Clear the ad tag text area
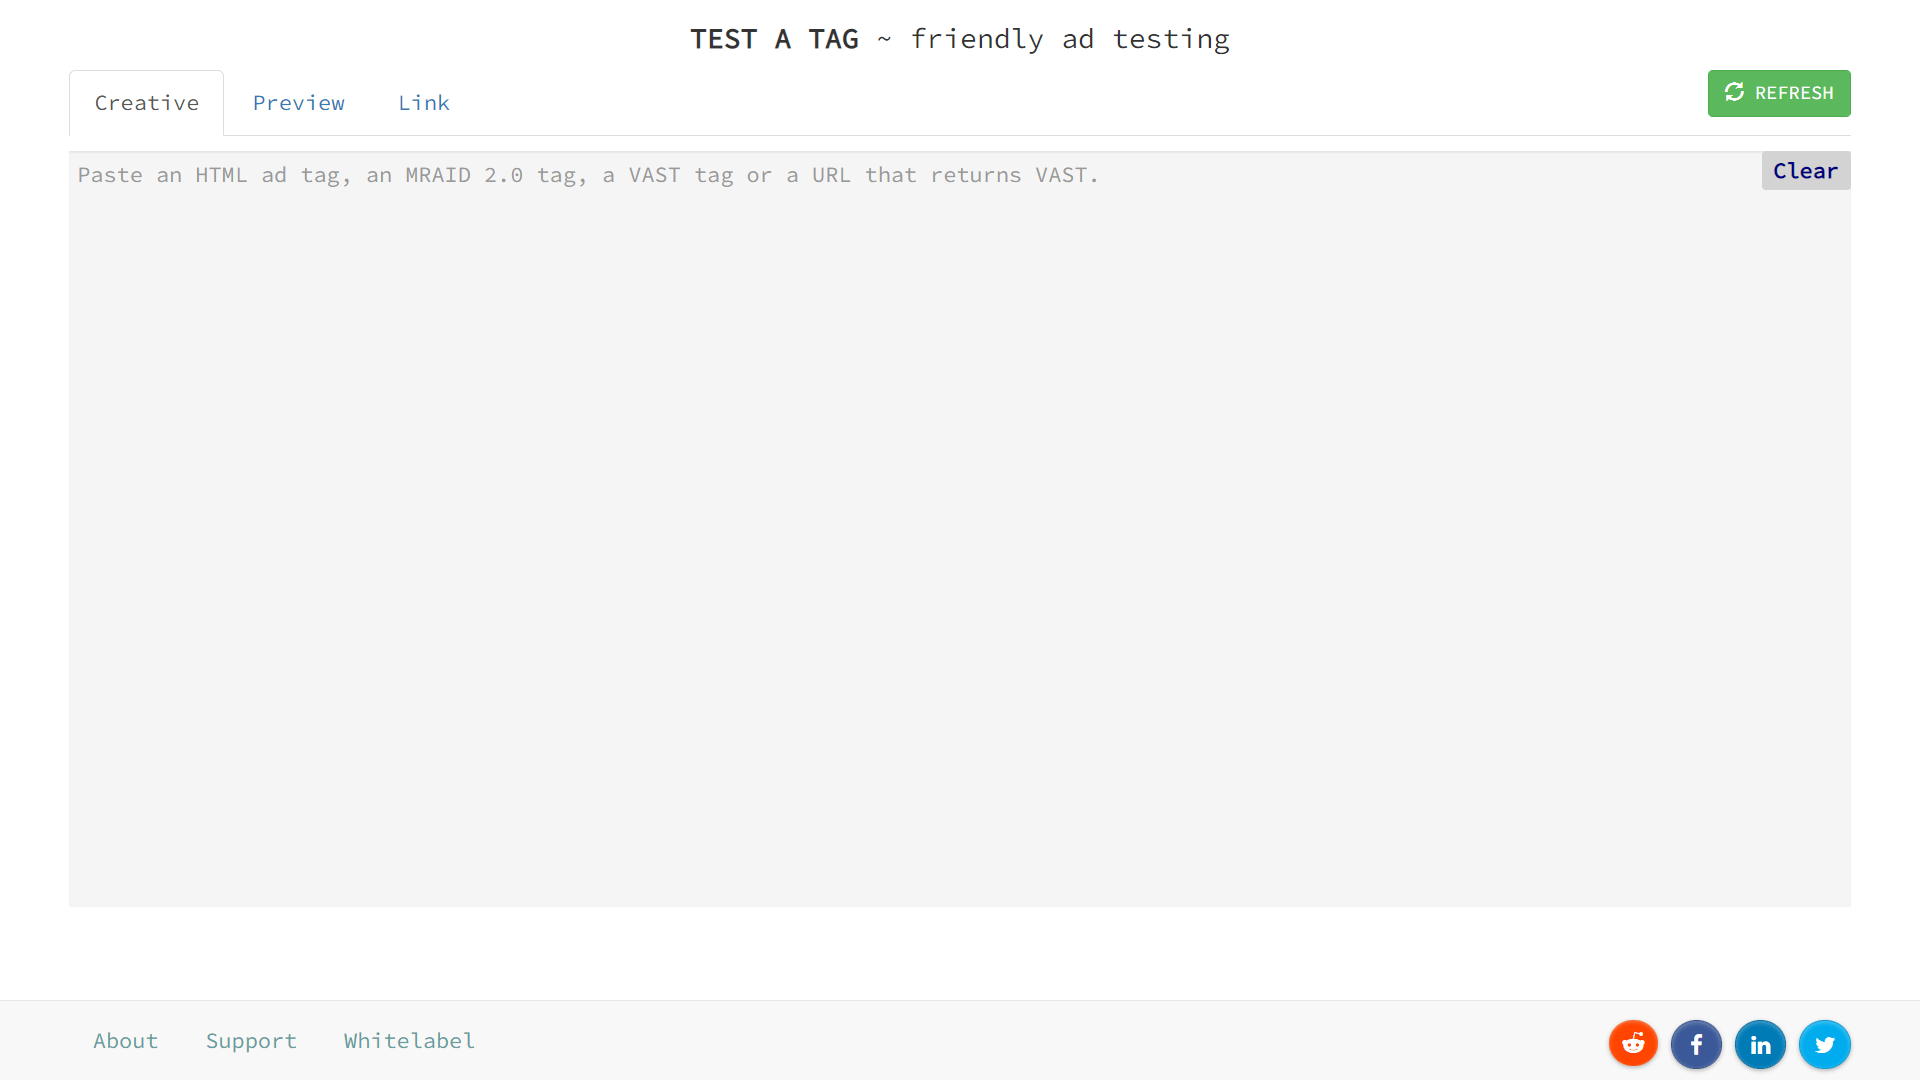This screenshot has height=1080, width=1920. tap(1806, 171)
